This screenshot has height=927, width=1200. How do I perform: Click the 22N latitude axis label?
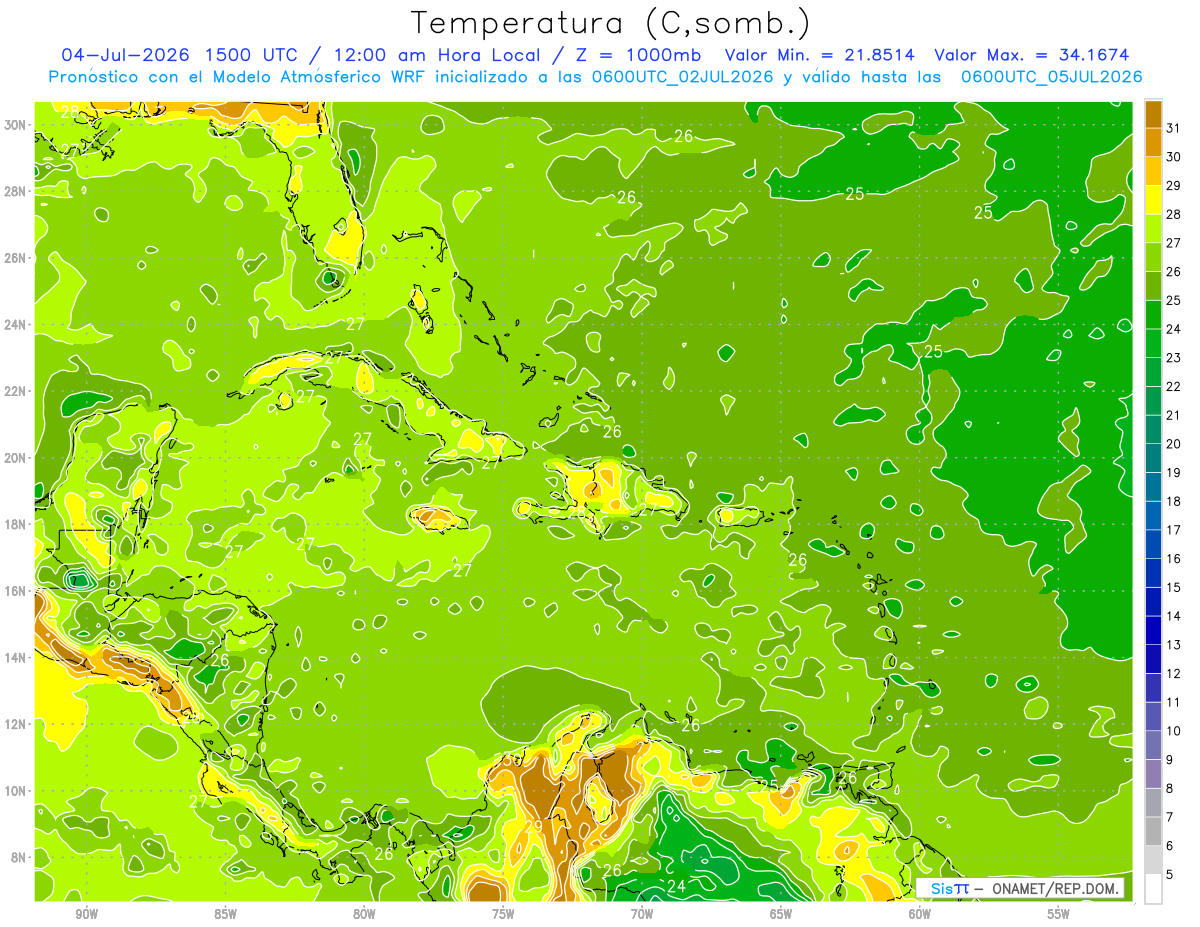(x=16, y=391)
